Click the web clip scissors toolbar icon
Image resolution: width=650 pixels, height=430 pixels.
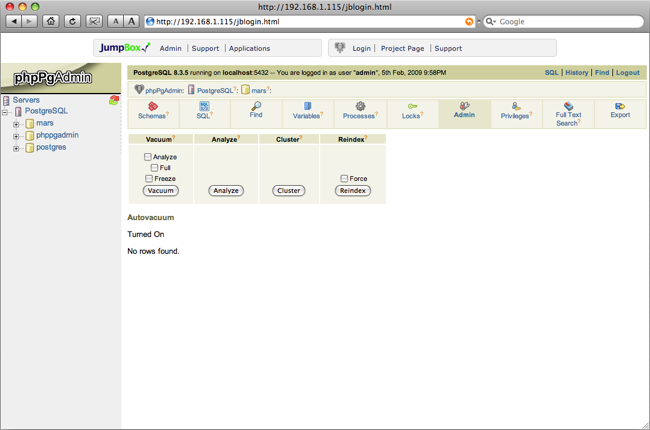94,21
